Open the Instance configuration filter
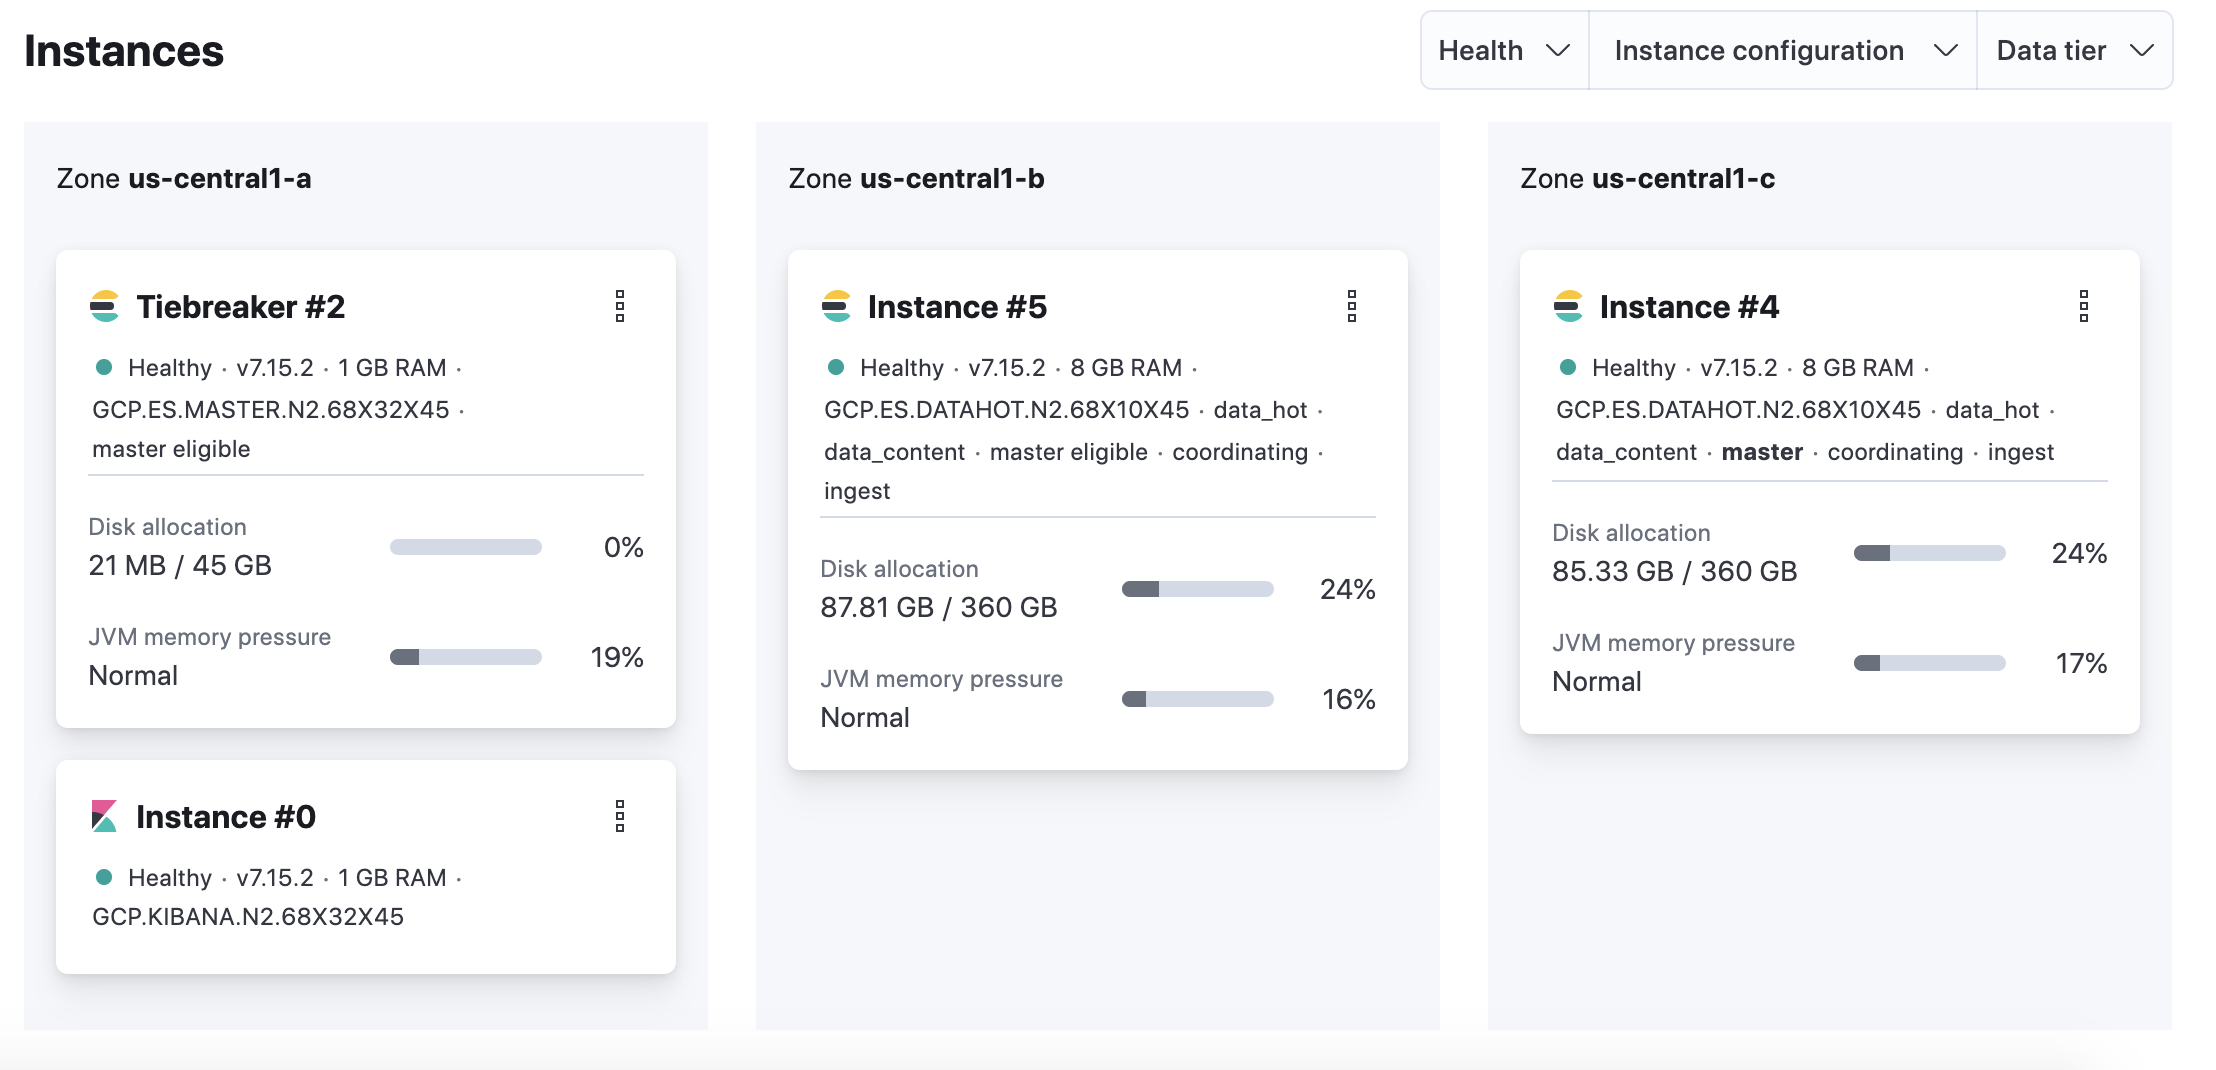 tap(1783, 50)
